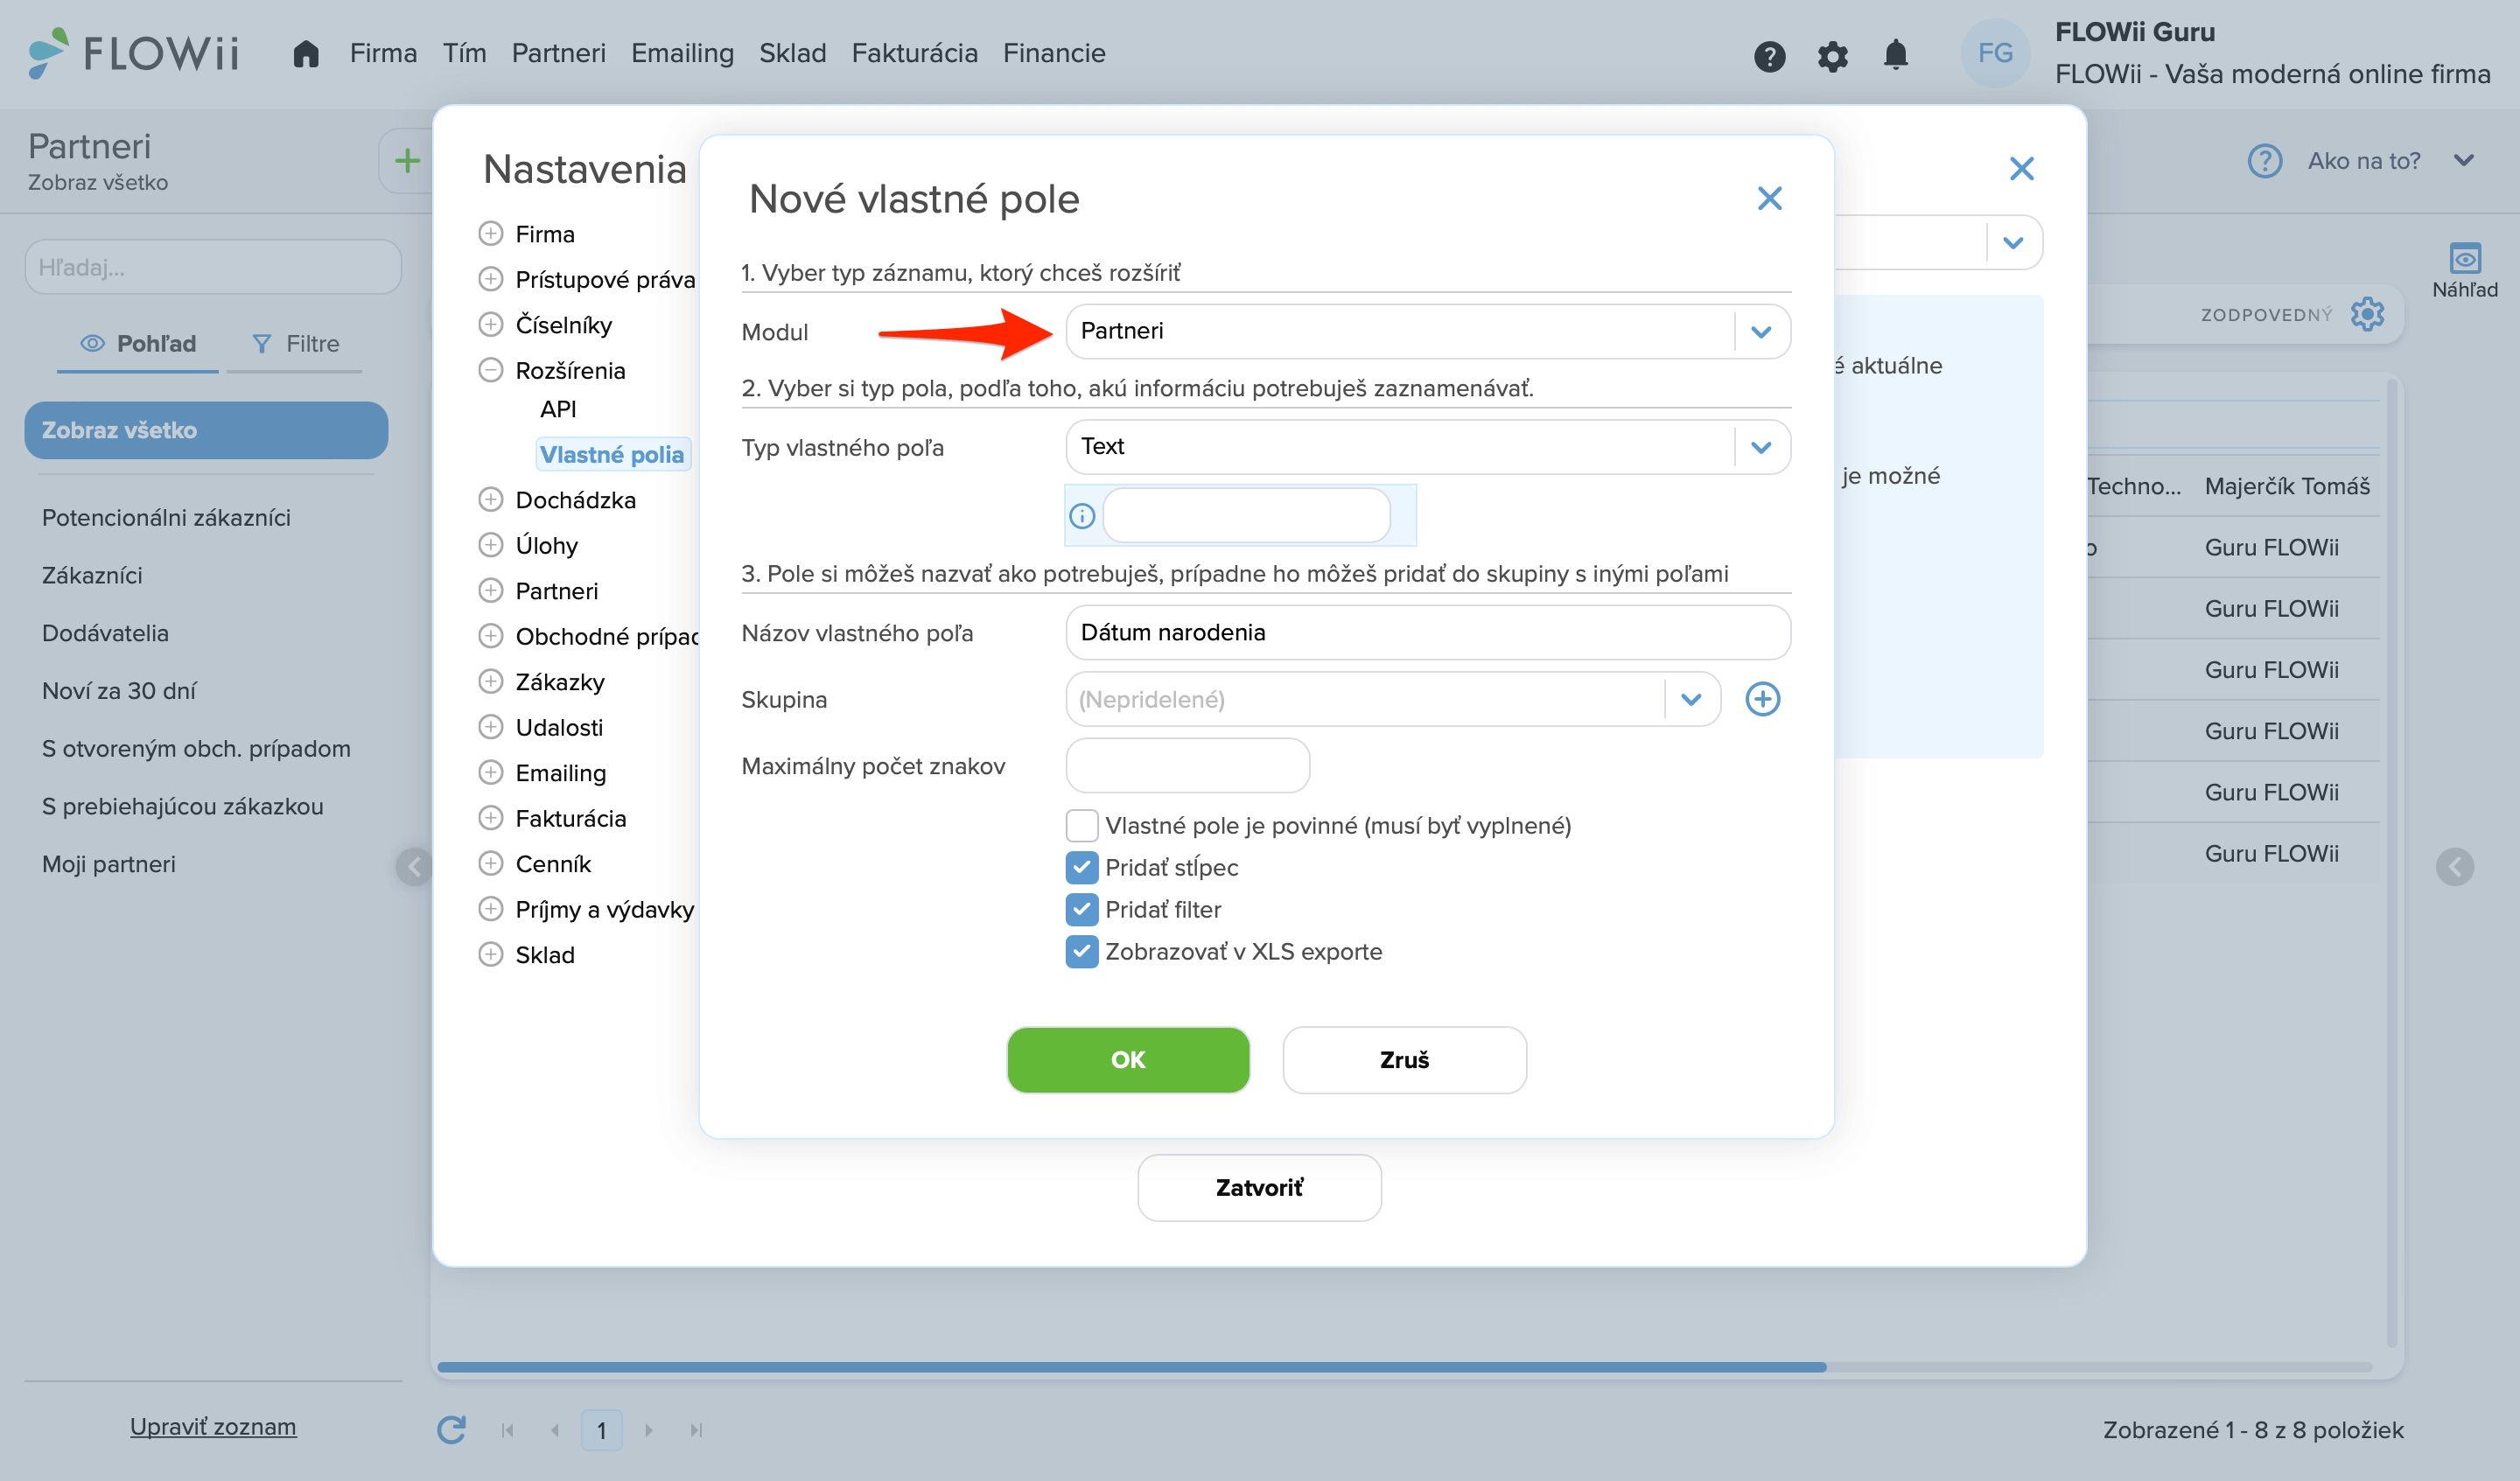
Task: Close the Nové vlastné pole dialog
Action: click(1769, 199)
